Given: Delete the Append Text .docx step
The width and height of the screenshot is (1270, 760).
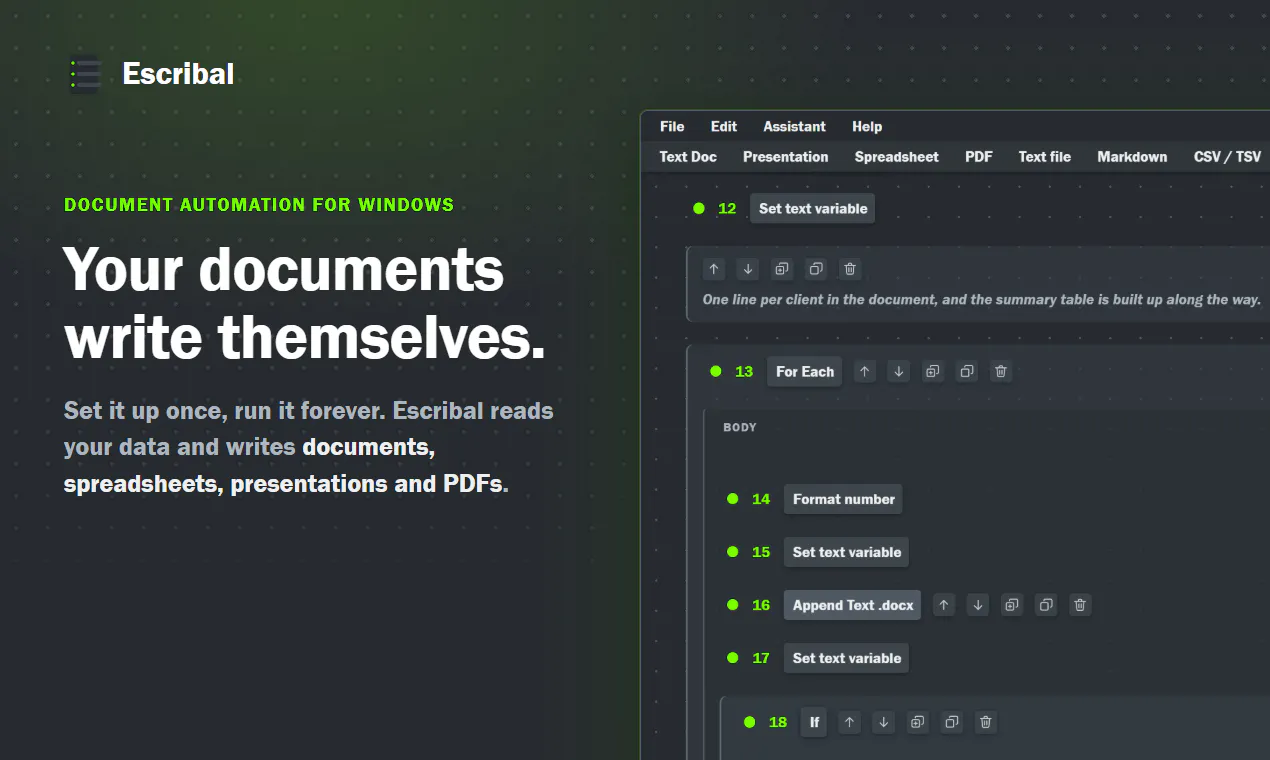Looking at the screenshot, I should pyautogui.click(x=1080, y=605).
